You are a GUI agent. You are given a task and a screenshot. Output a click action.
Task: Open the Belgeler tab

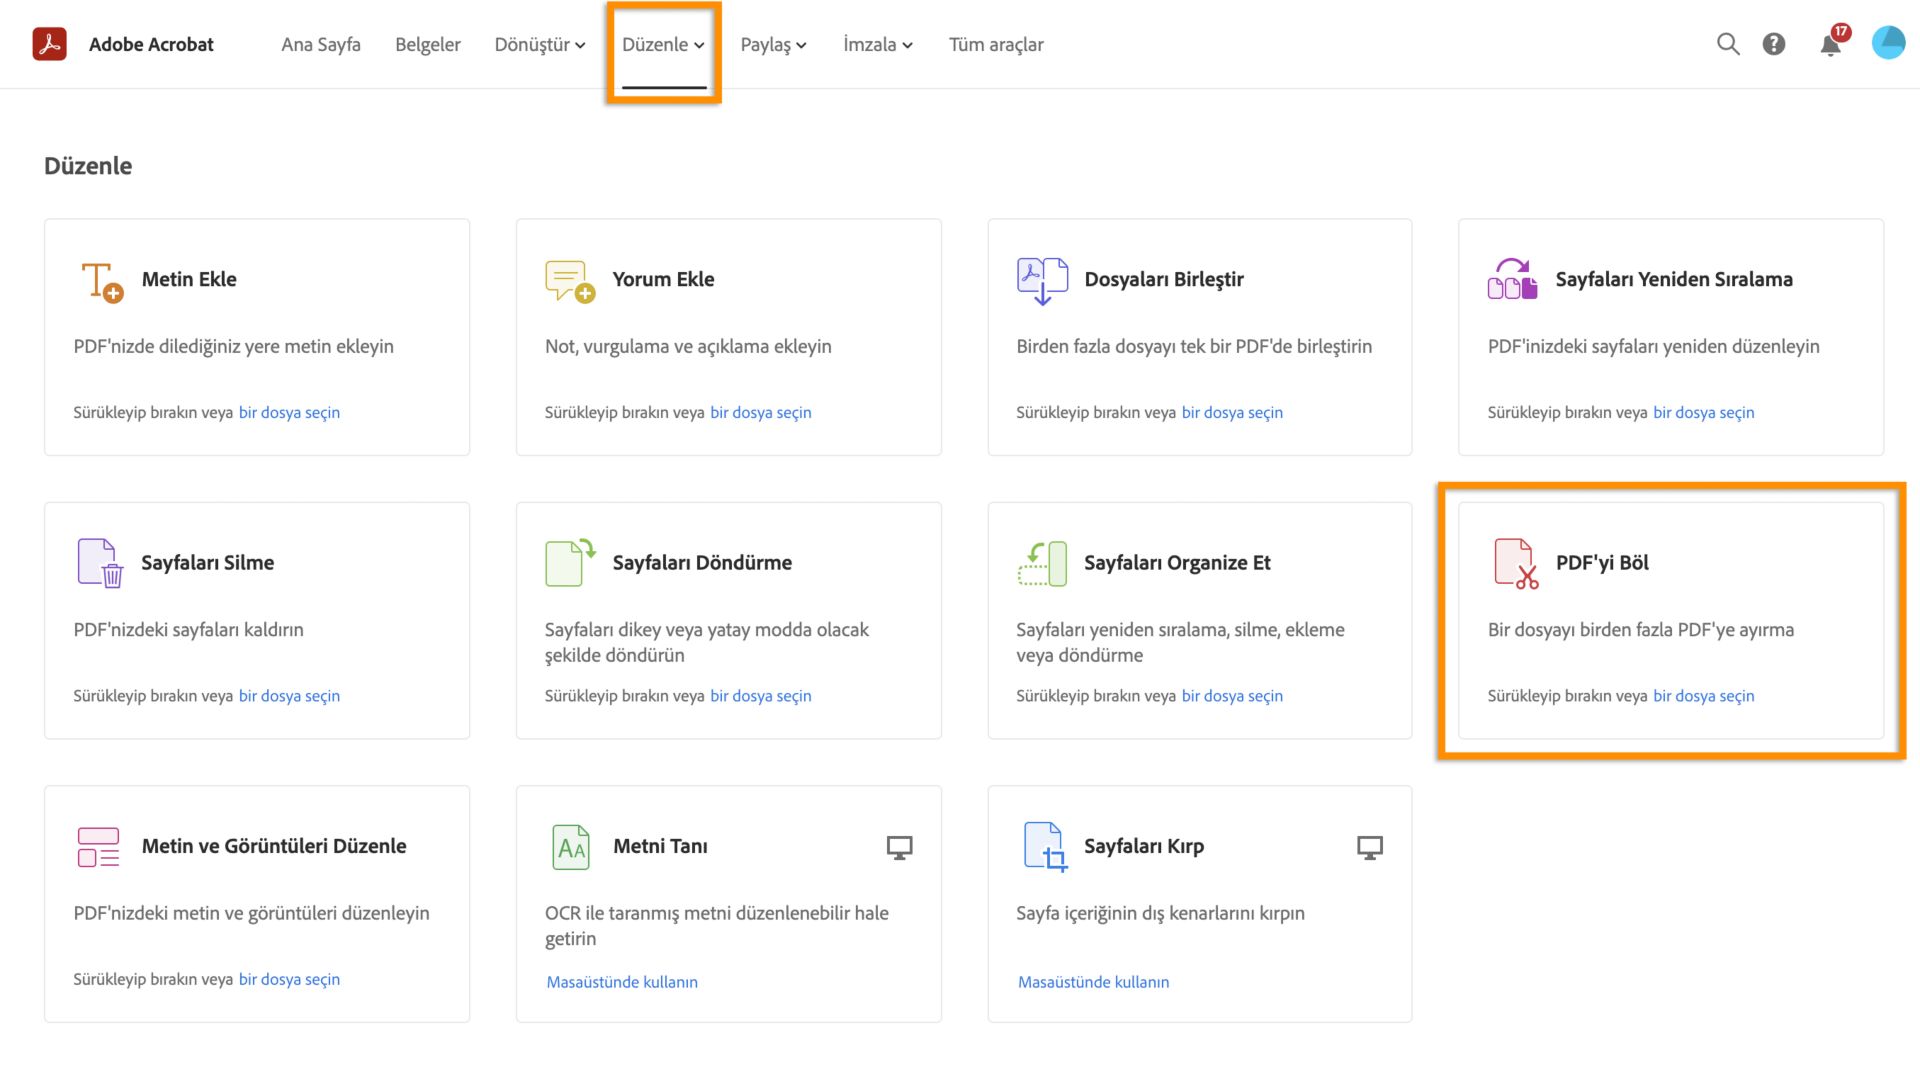[428, 44]
